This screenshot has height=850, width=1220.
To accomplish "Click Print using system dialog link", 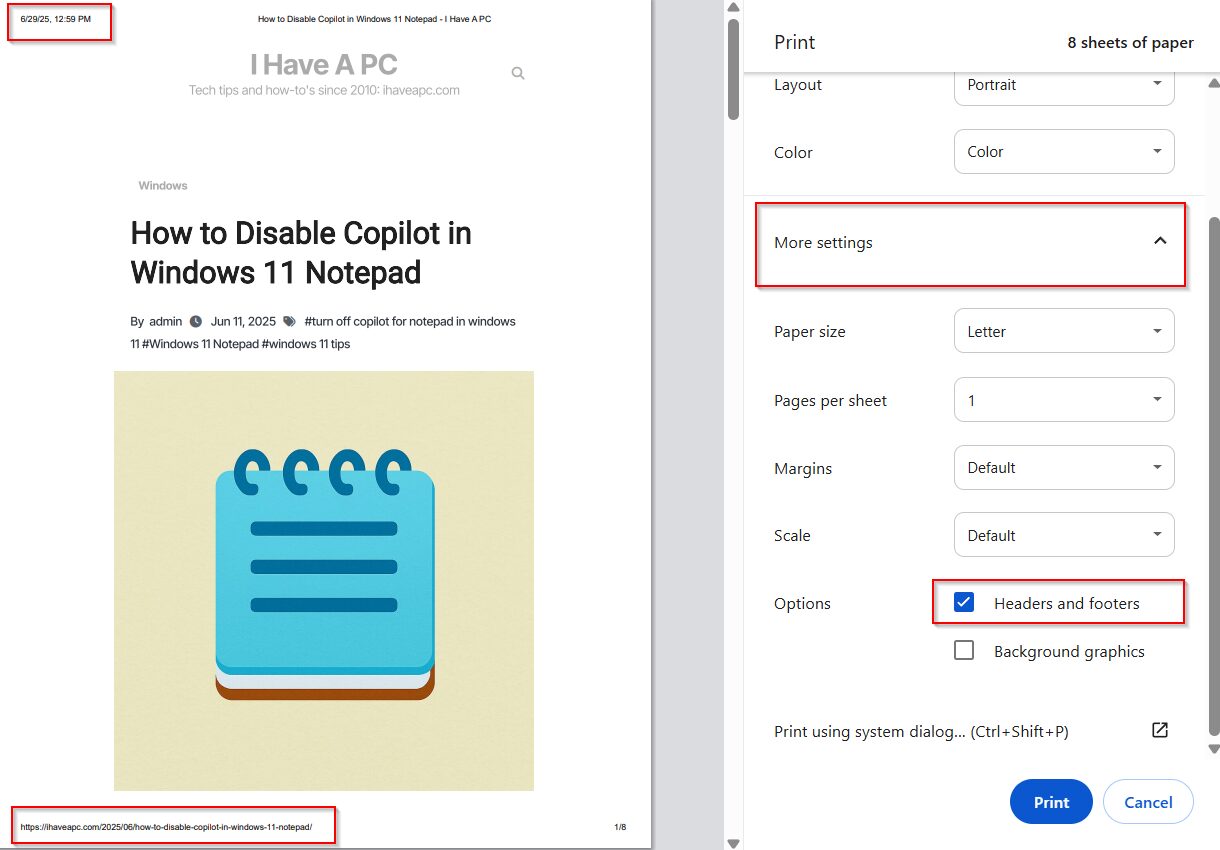I will pyautogui.click(x=921, y=732).
